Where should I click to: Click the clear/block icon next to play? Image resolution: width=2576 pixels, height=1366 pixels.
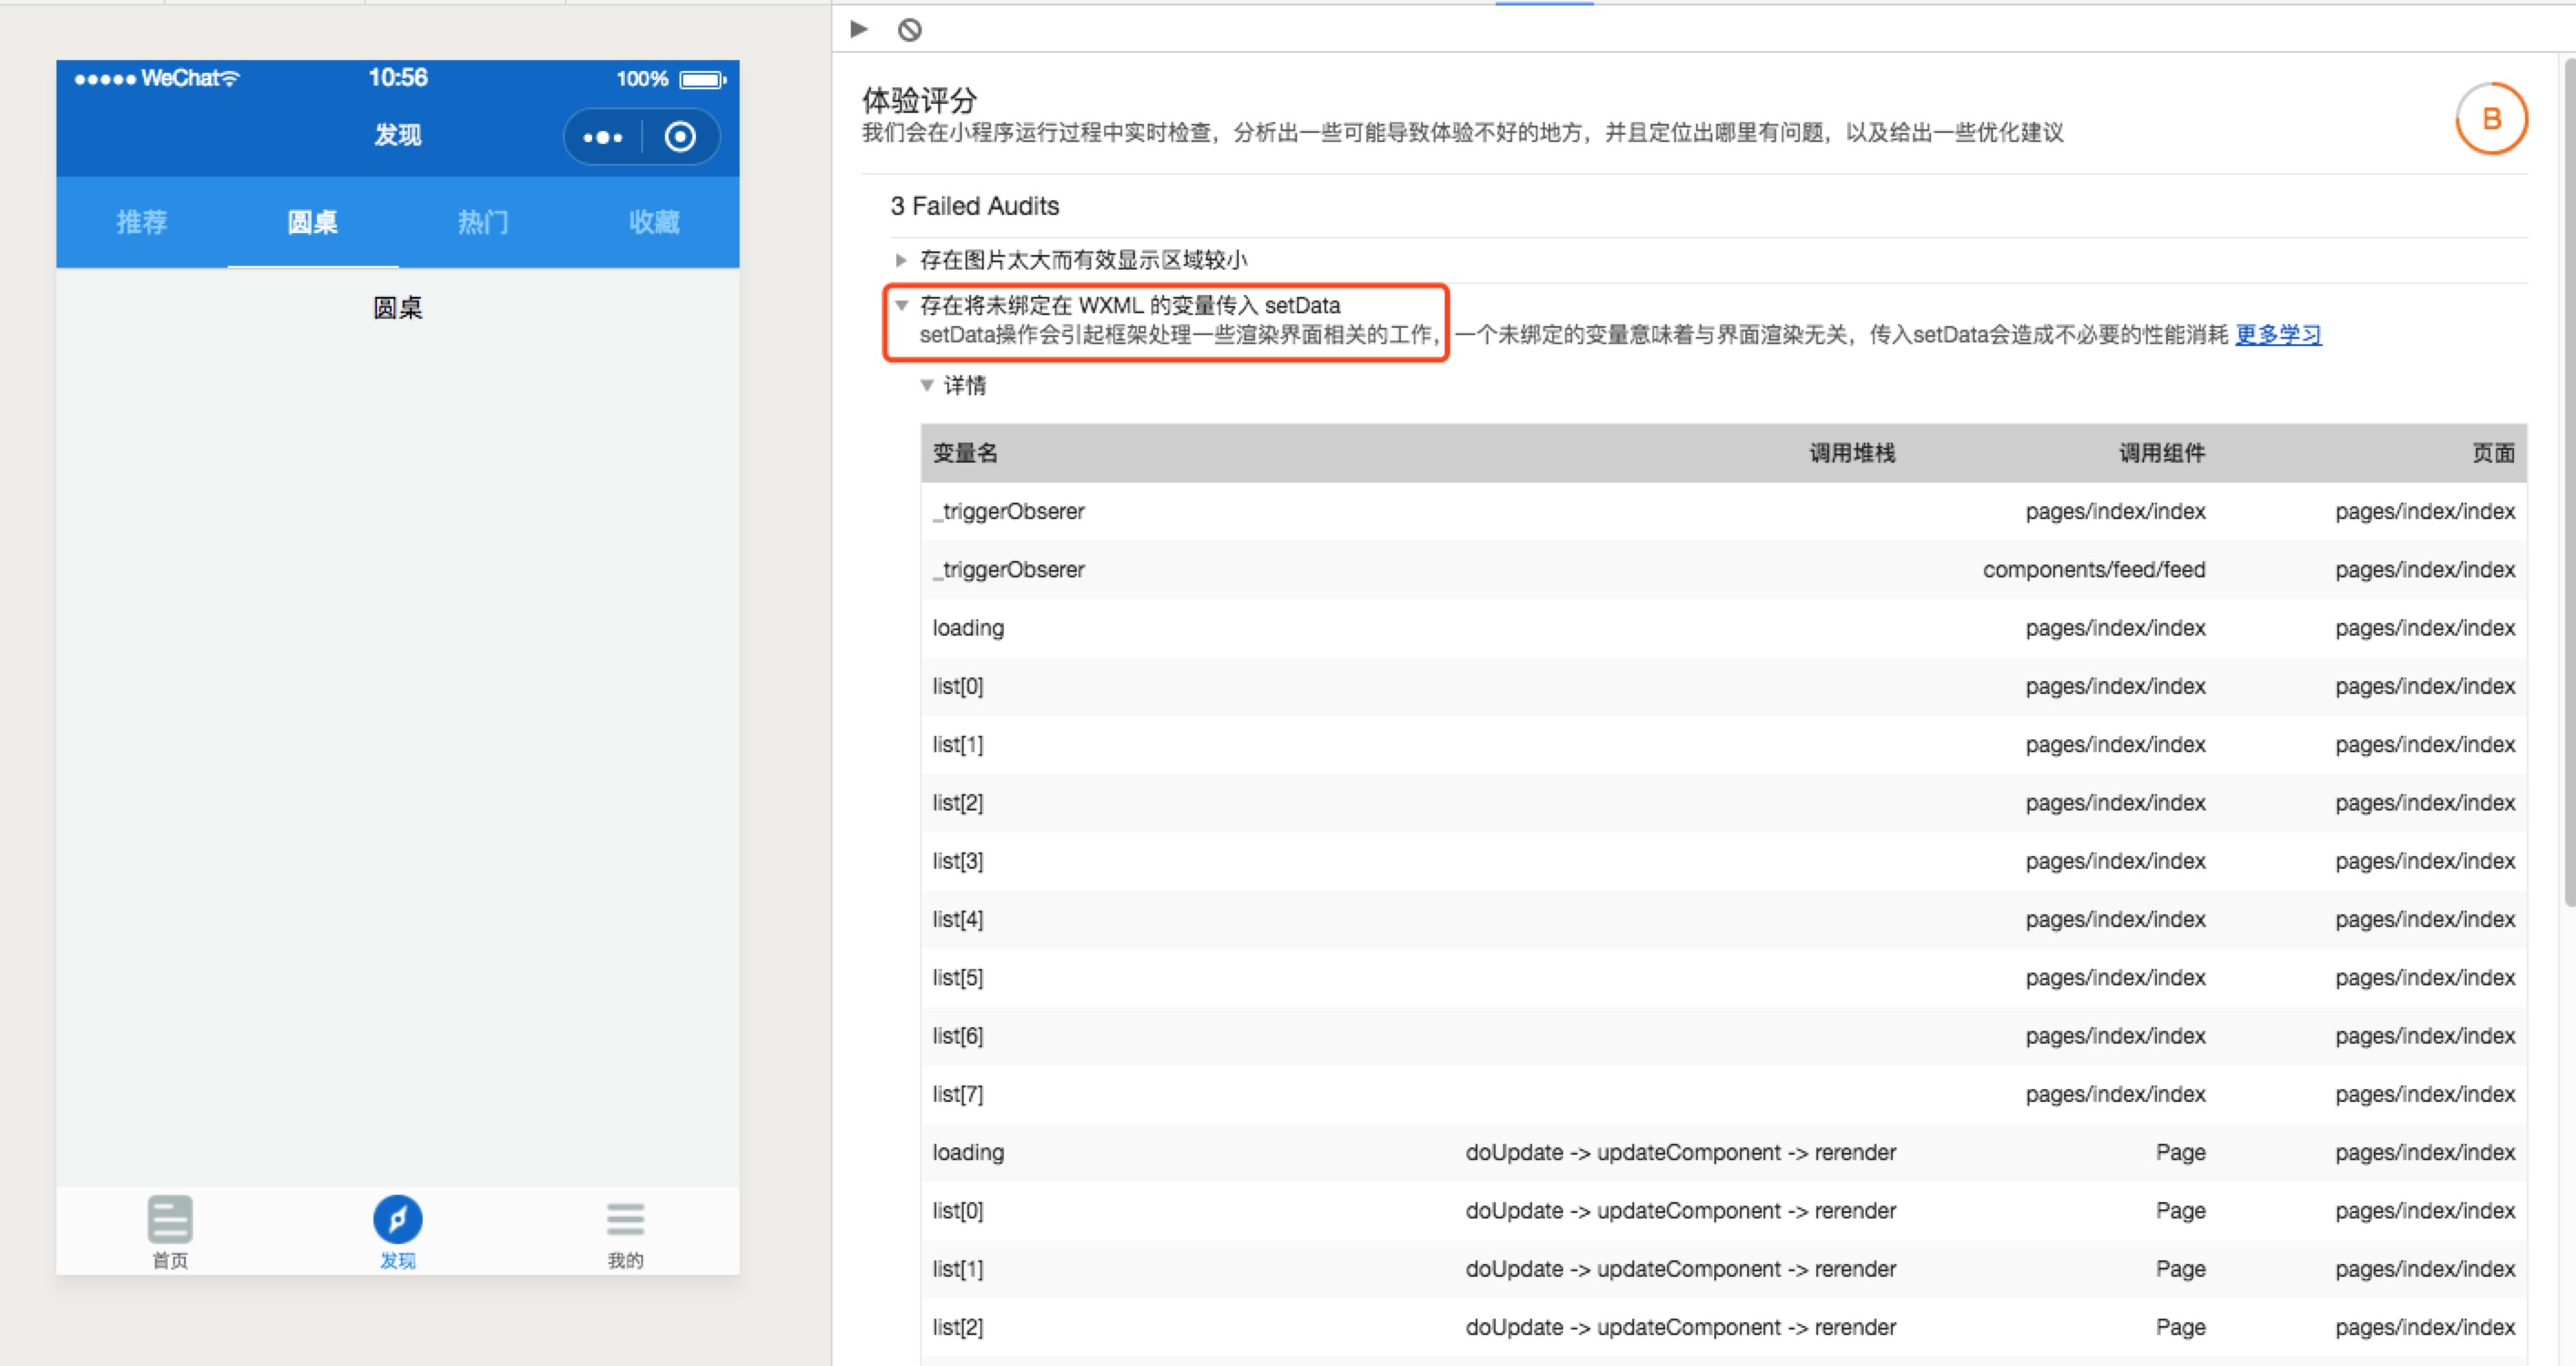pos(908,29)
